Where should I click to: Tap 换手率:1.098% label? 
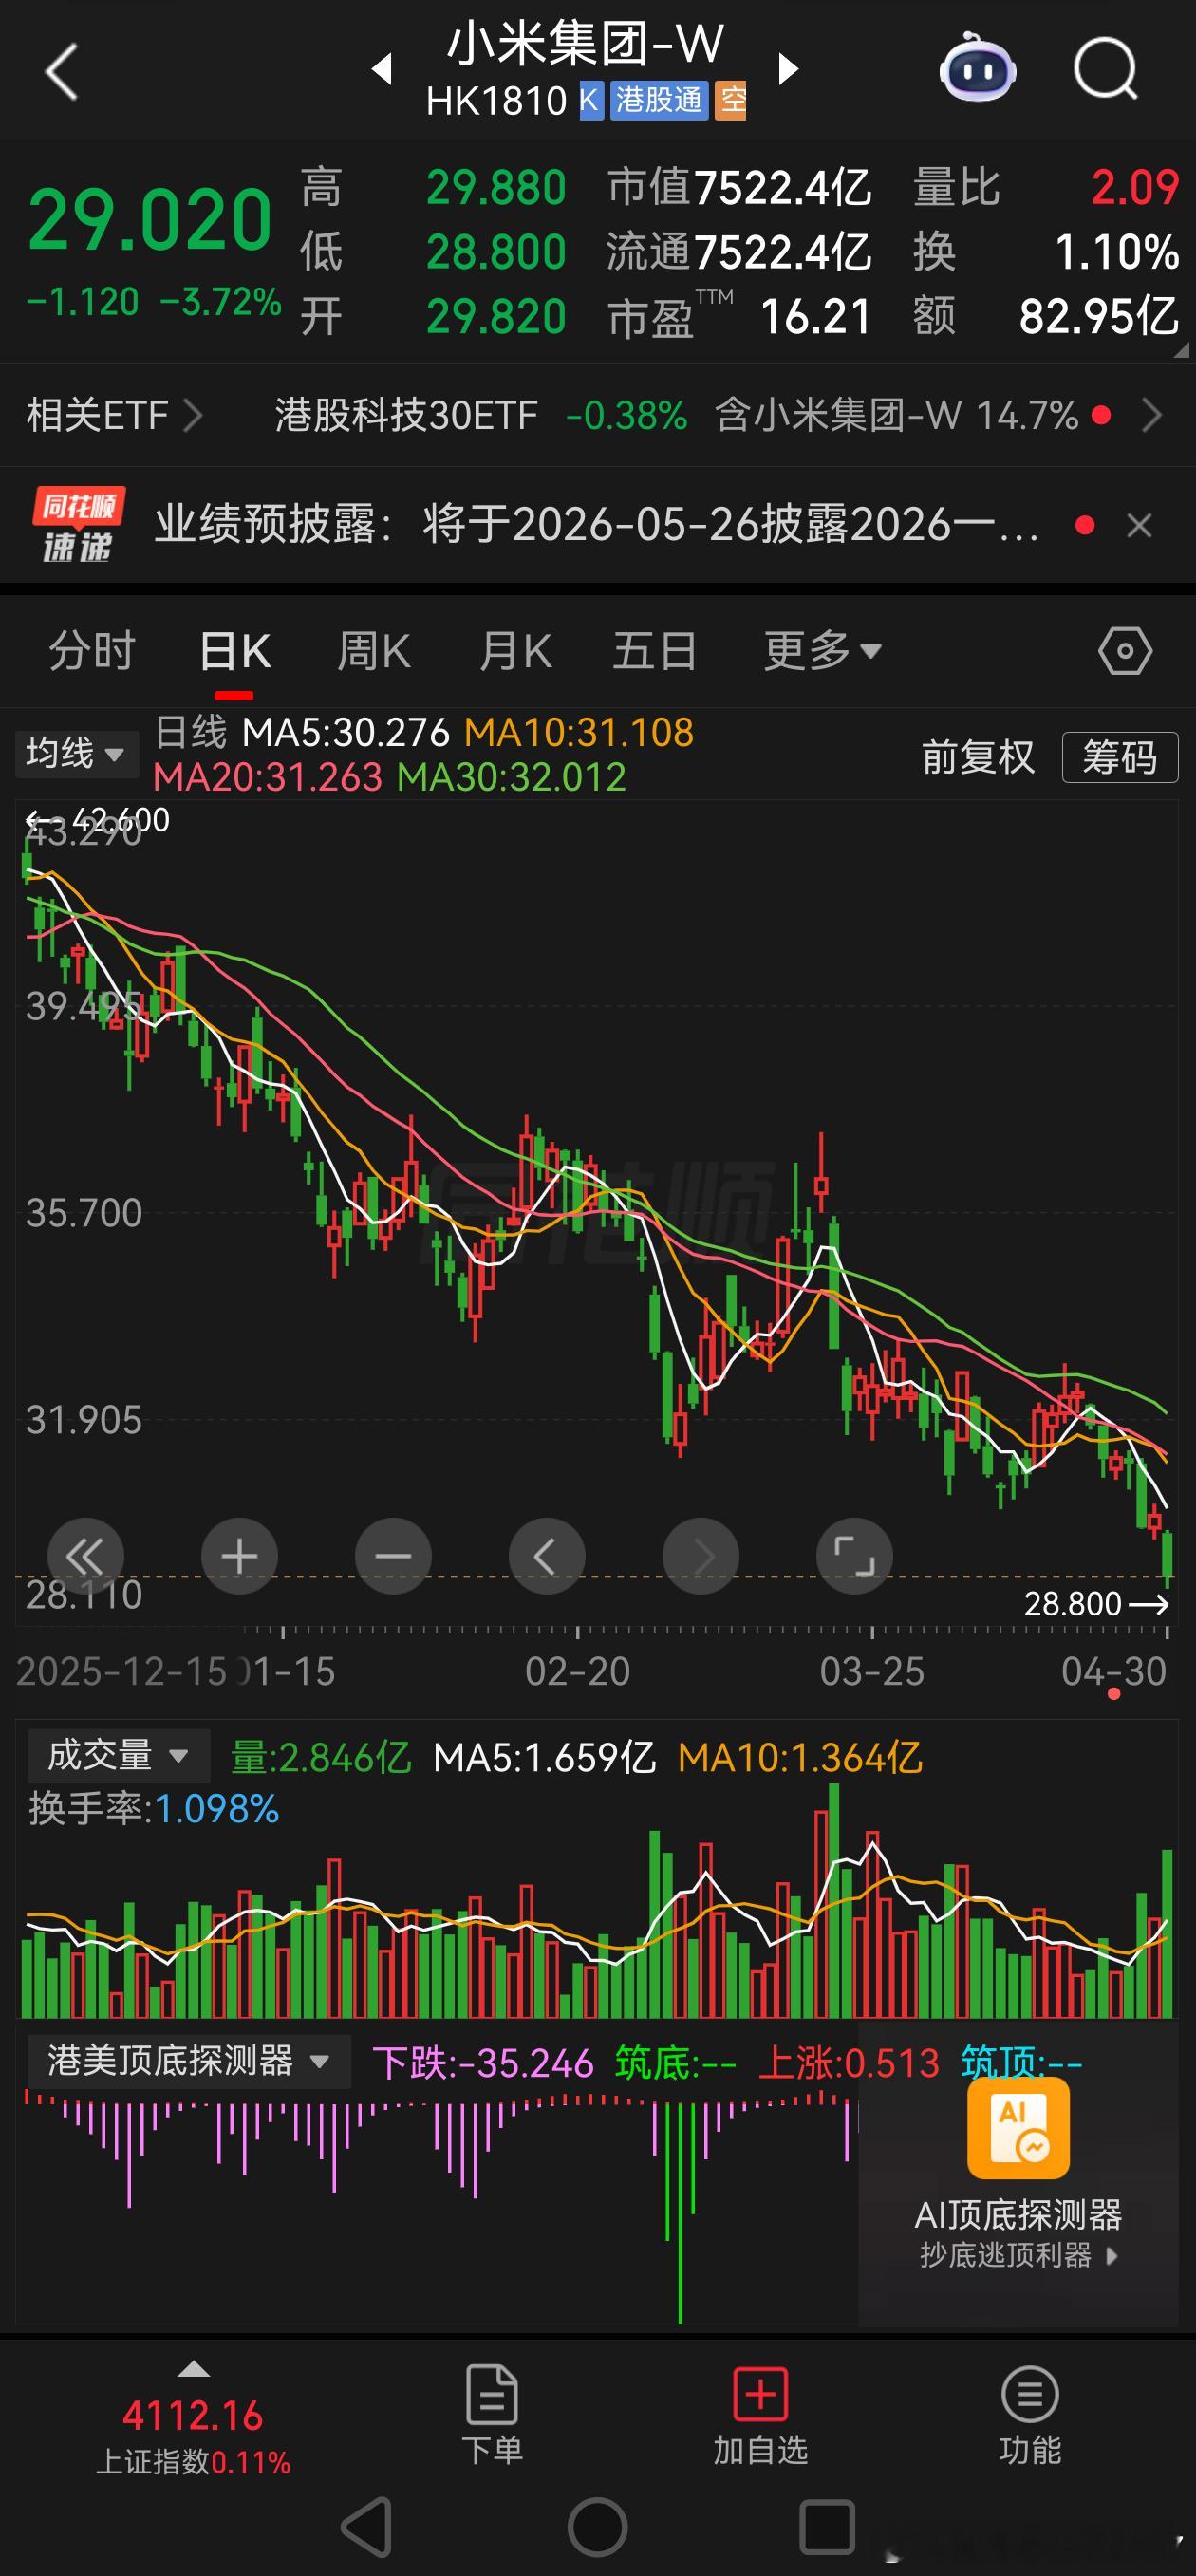[x=154, y=1809]
